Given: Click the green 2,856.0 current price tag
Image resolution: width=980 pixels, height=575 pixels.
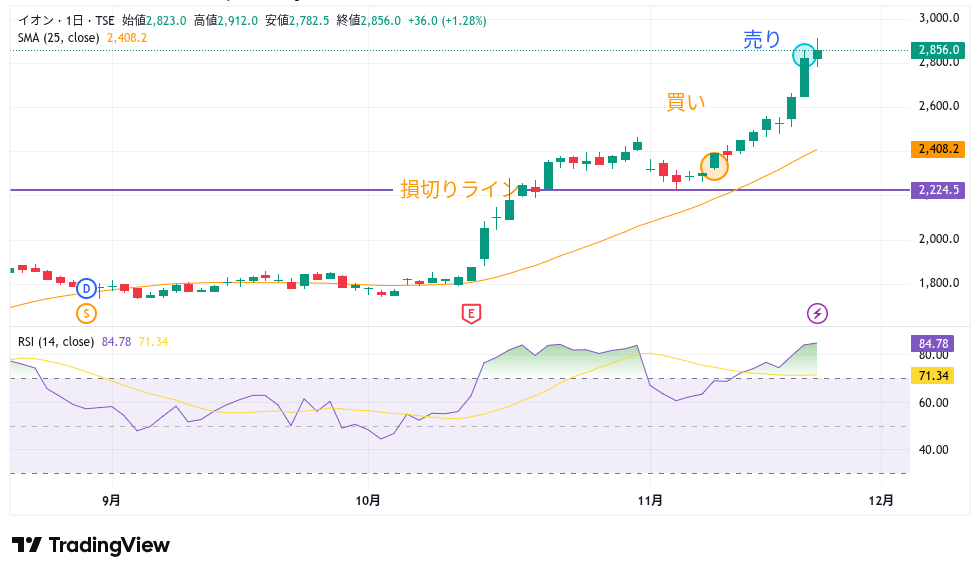Looking at the screenshot, I should [x=938, y=49].
